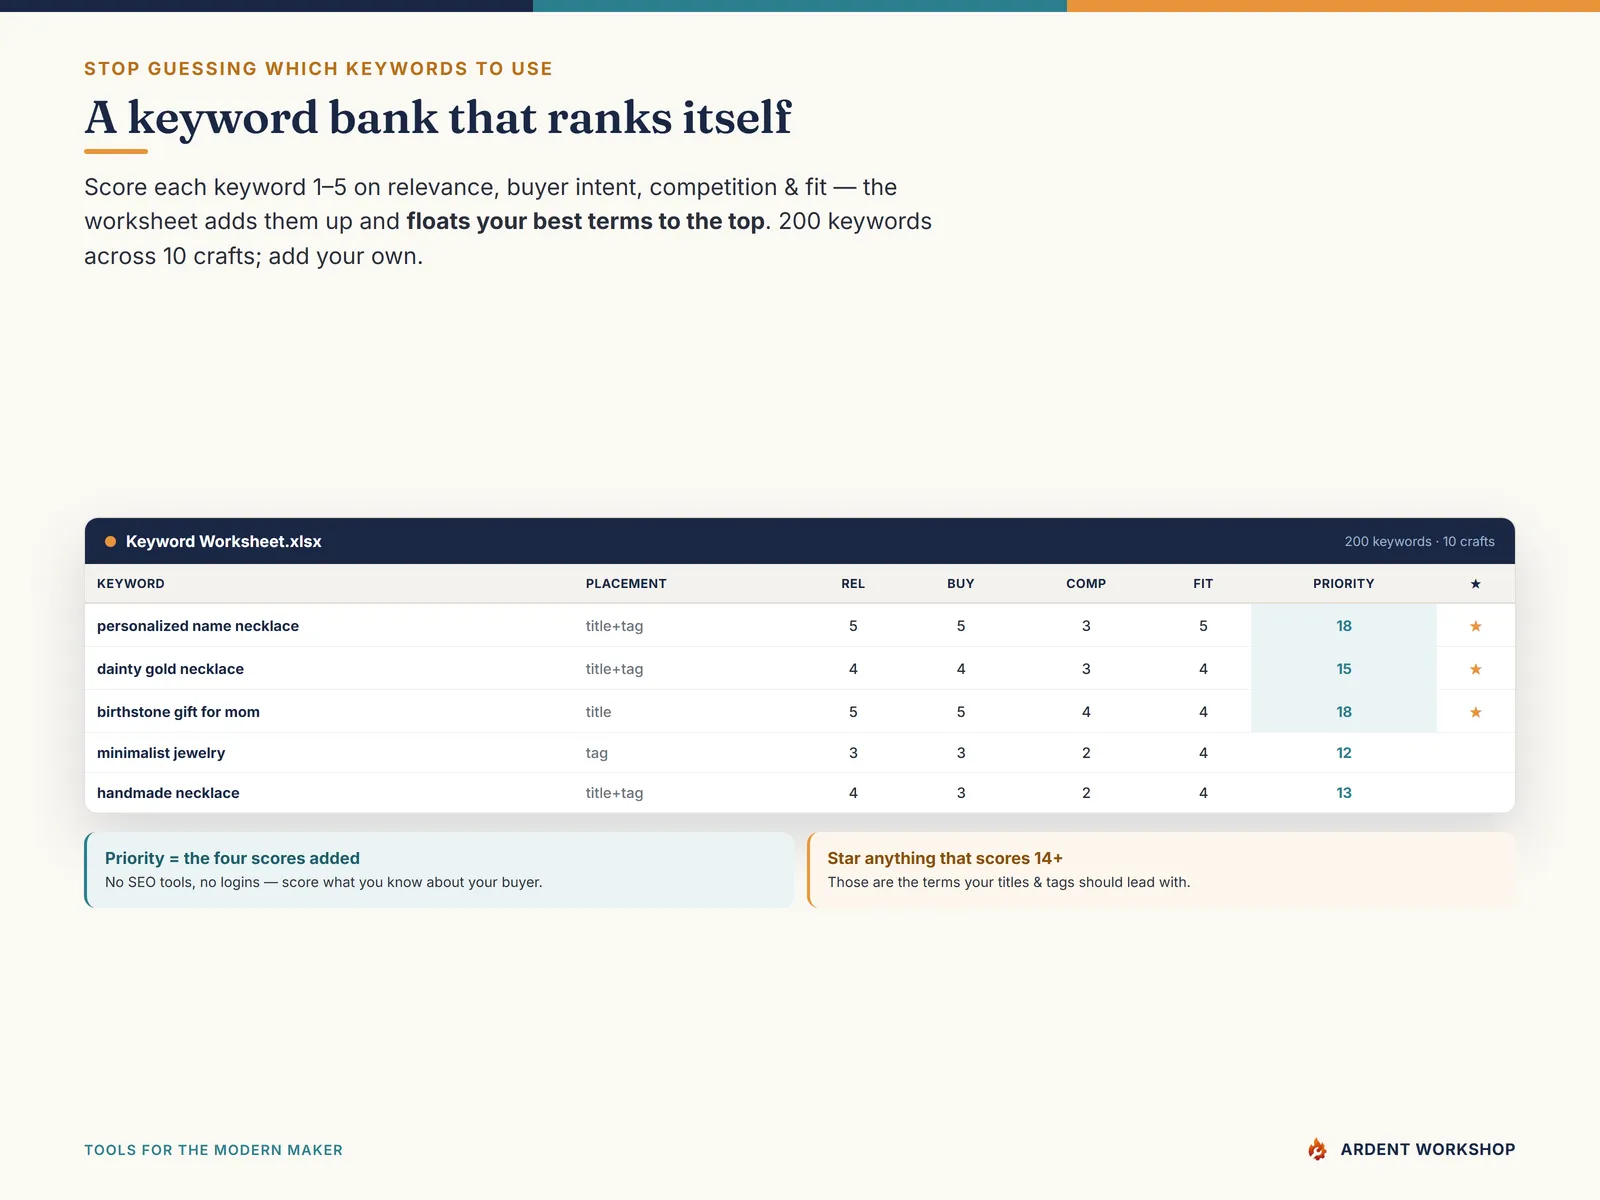Click priority 18 for personalized name necklace
1600x1200 pixels.
1344,626
